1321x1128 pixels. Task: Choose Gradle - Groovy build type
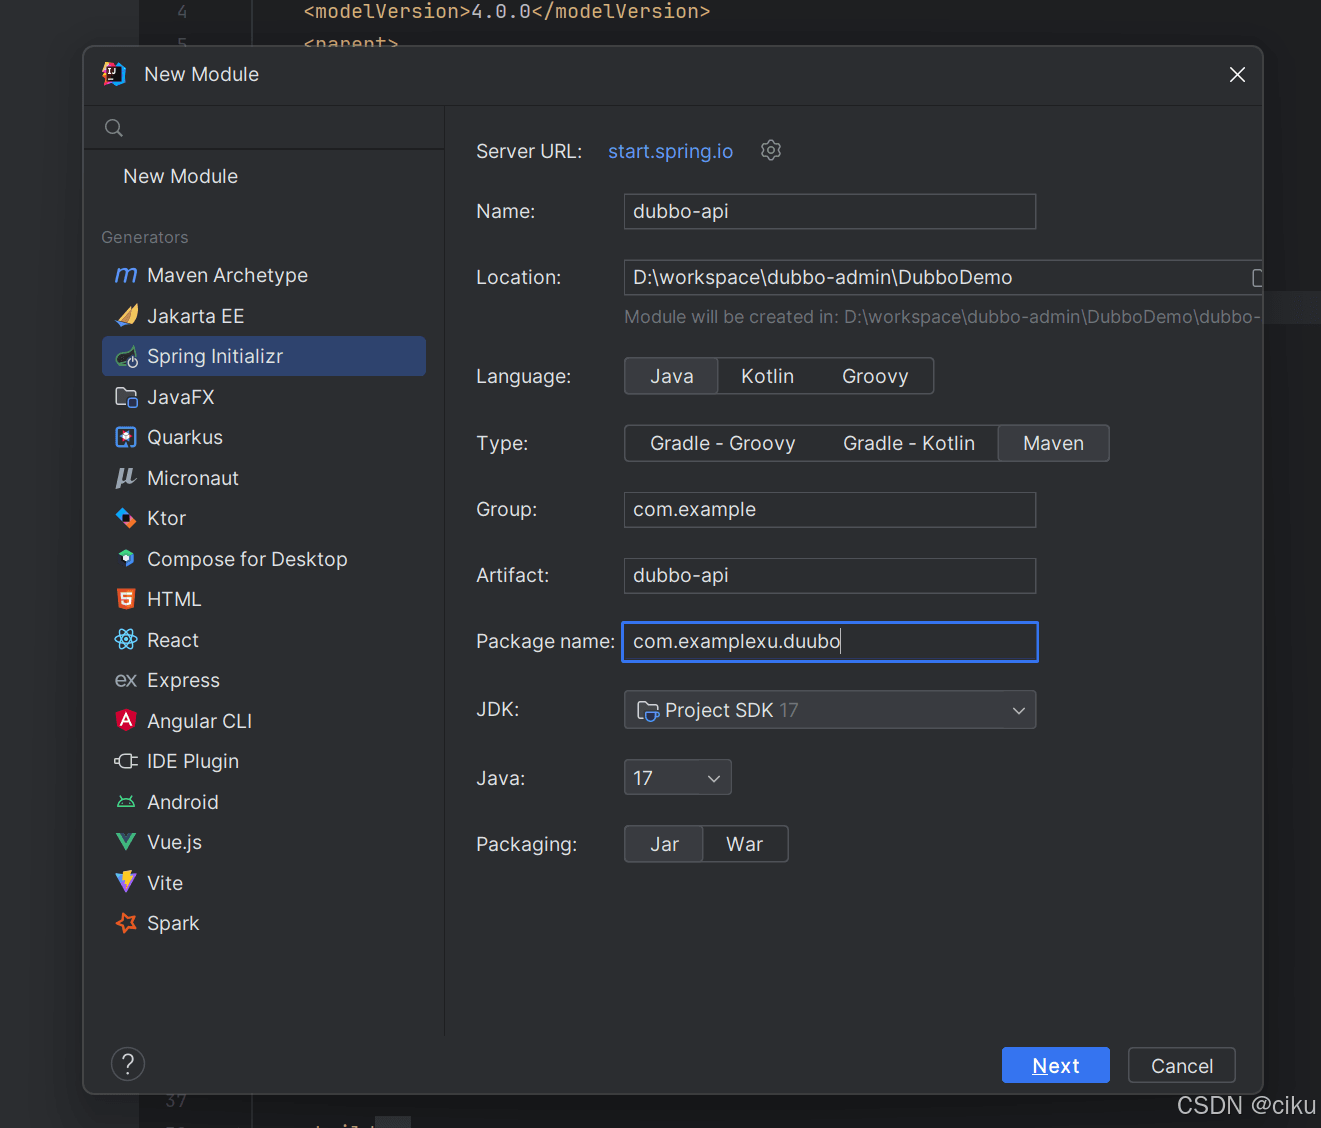click(x=722, y=443)
